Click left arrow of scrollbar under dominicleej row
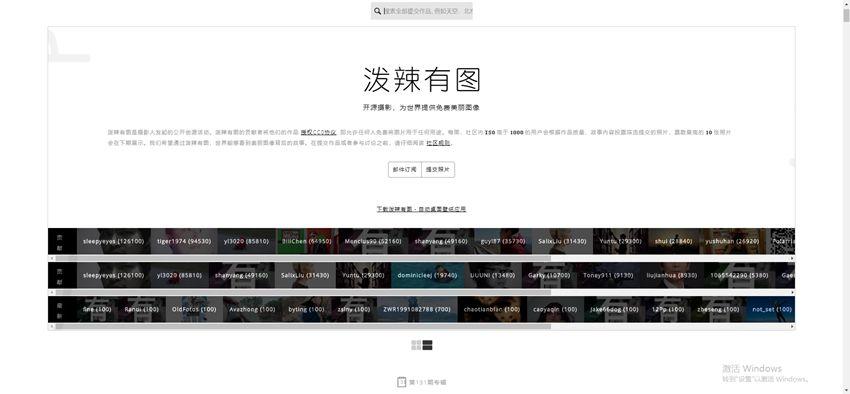Image resolution: width=850 pixels, height=394 pixels. click(51, 293)
